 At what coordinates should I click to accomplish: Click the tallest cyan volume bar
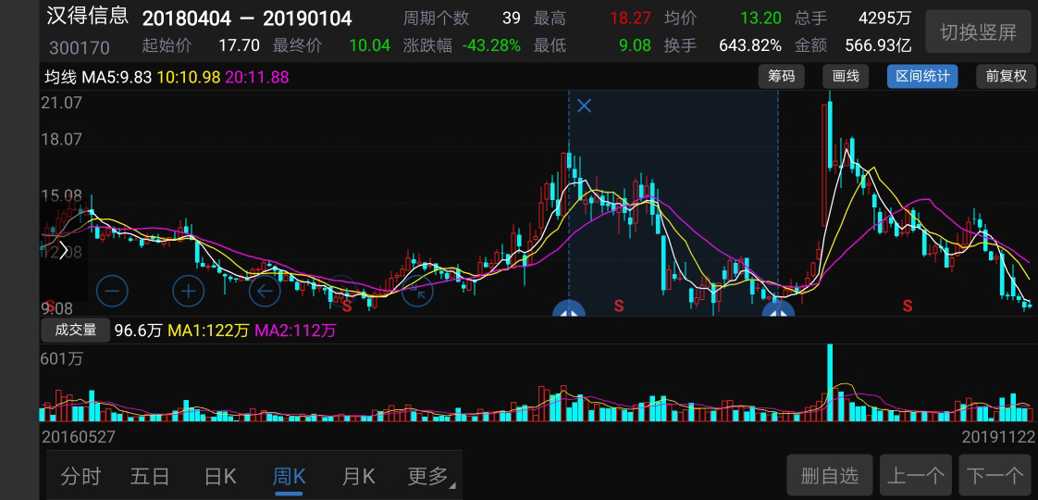click(830, 382)
